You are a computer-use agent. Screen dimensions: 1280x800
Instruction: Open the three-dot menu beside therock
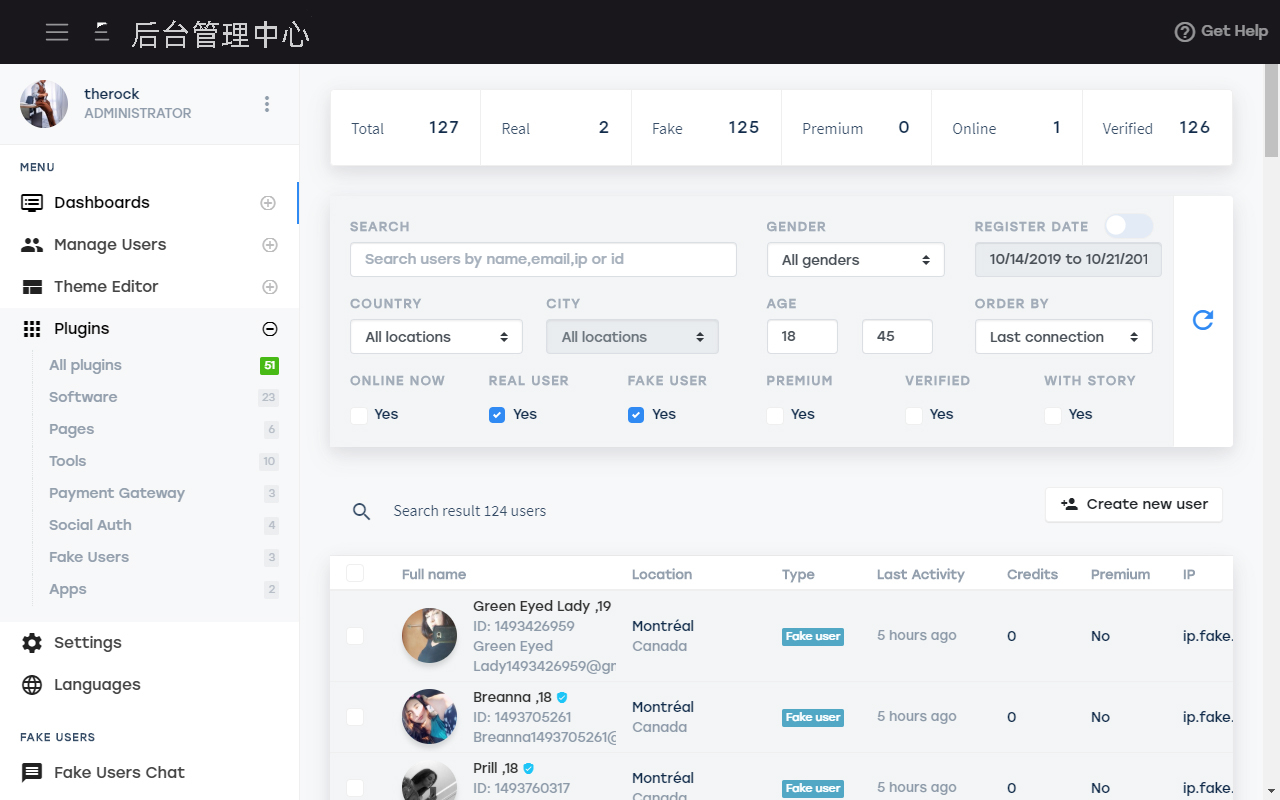tap(266, 104)
